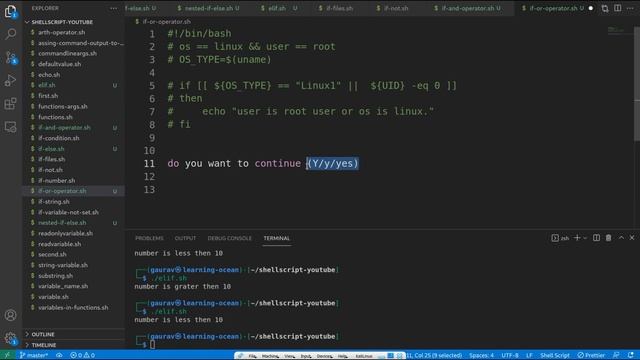Click the remote window indicator in status bar
This screenshot has width=640, height=360.
tap(7, 355)
